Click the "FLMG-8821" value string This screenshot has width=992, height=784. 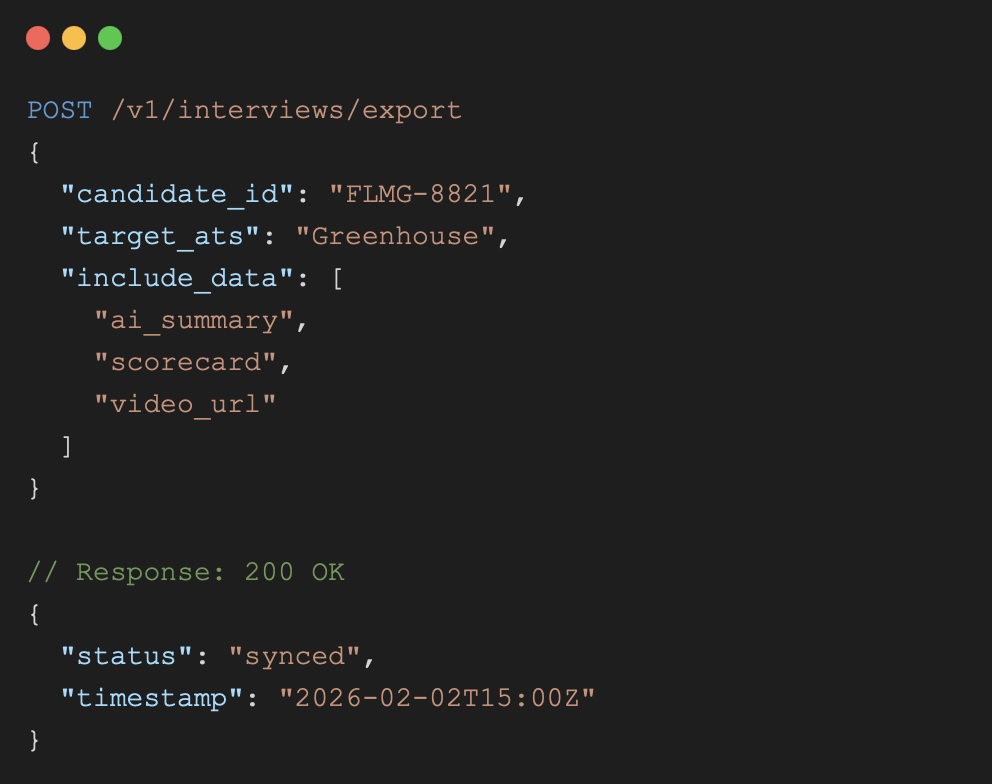(420, 193)
